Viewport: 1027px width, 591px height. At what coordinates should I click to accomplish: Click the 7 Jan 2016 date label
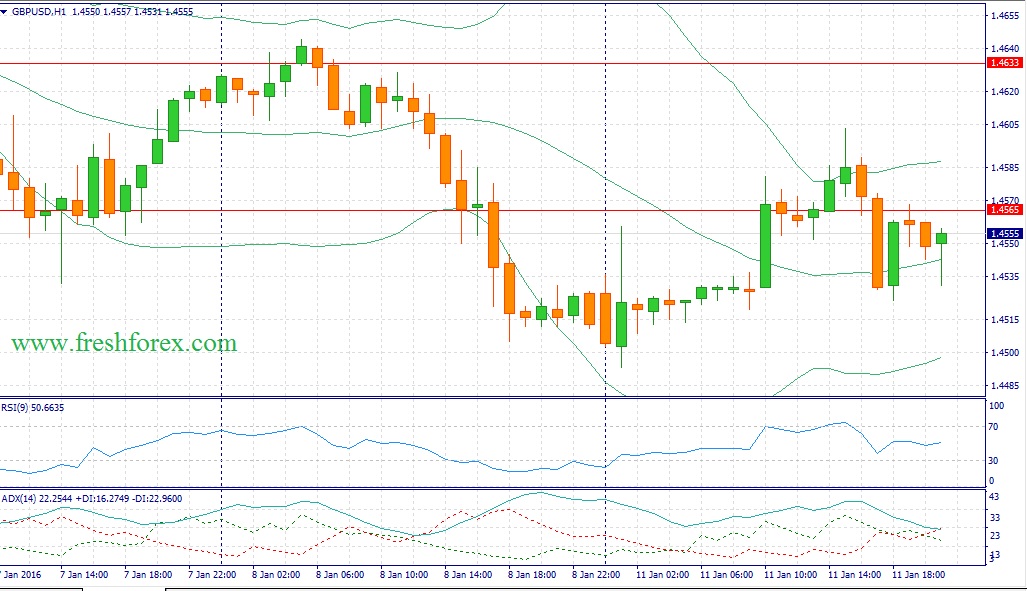pyautogui.click(x=20, y=575)
